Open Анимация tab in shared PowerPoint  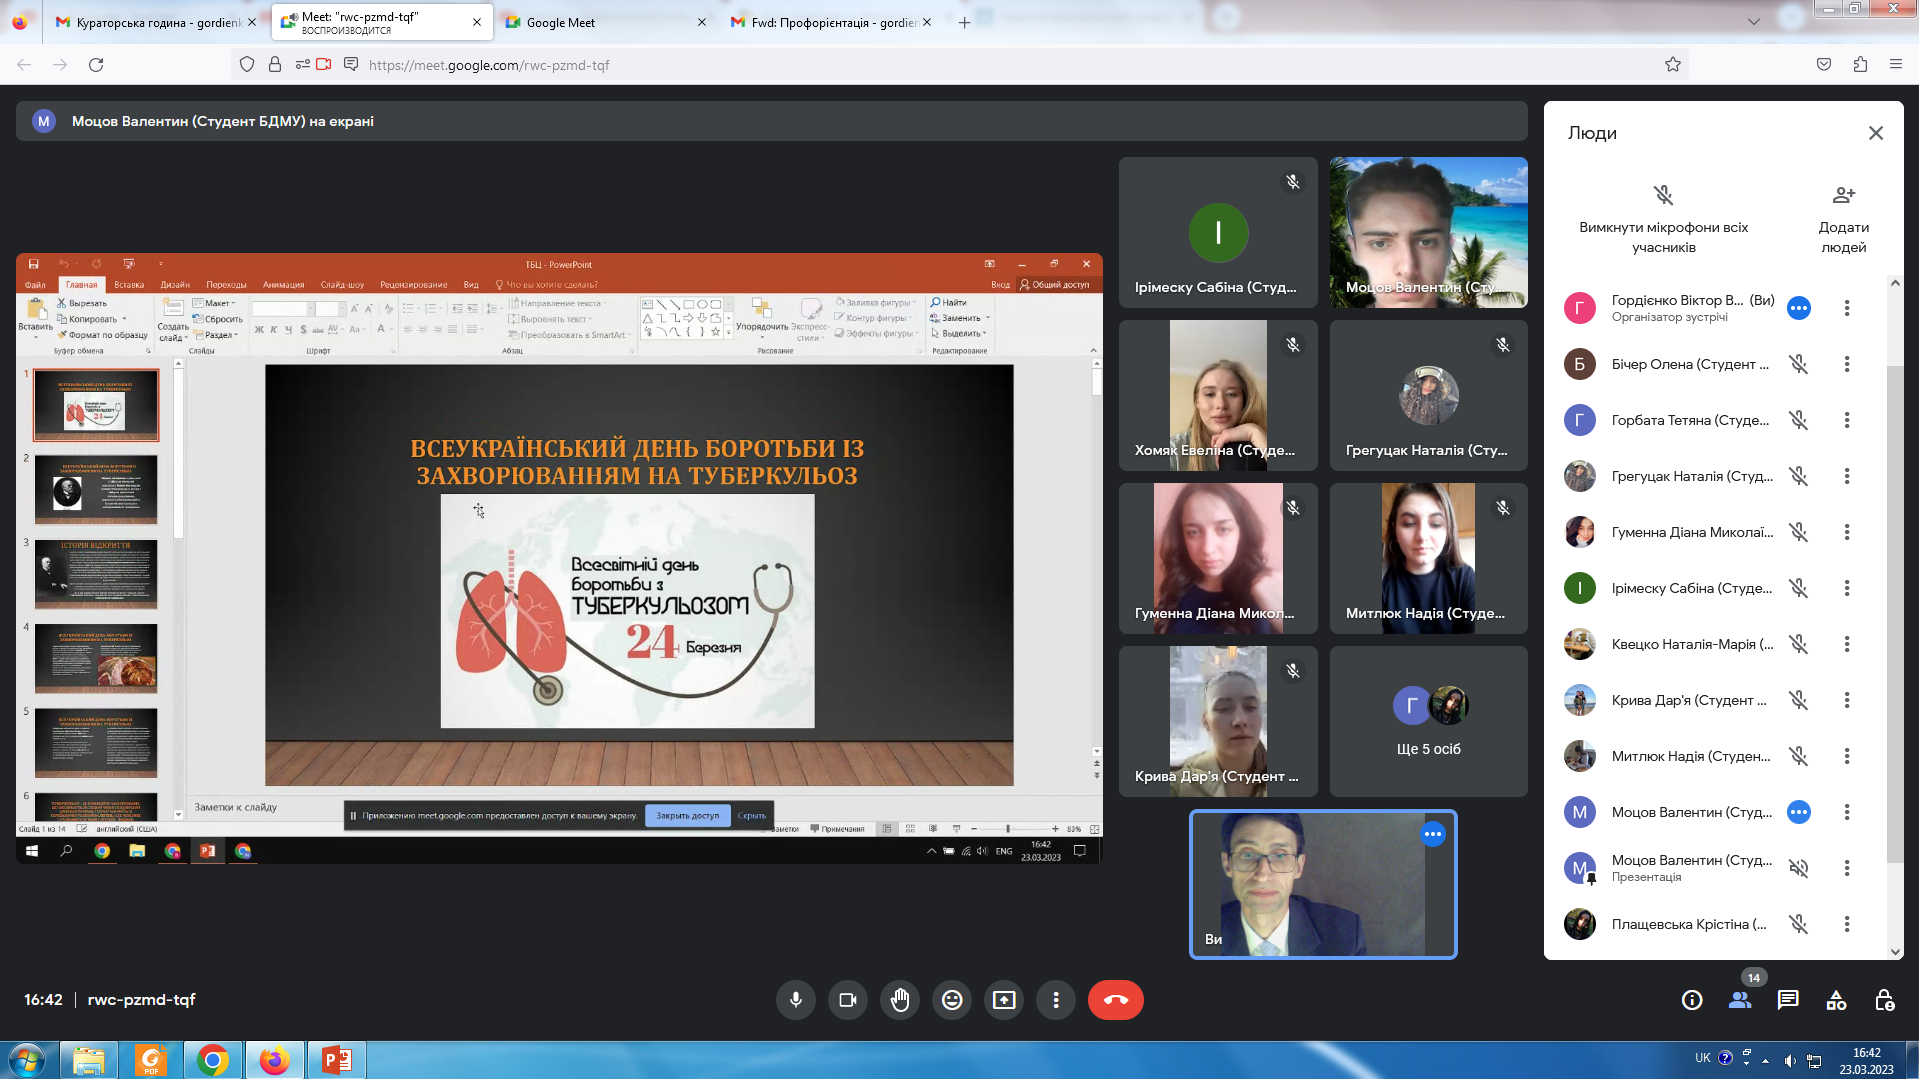coord(283,285)
